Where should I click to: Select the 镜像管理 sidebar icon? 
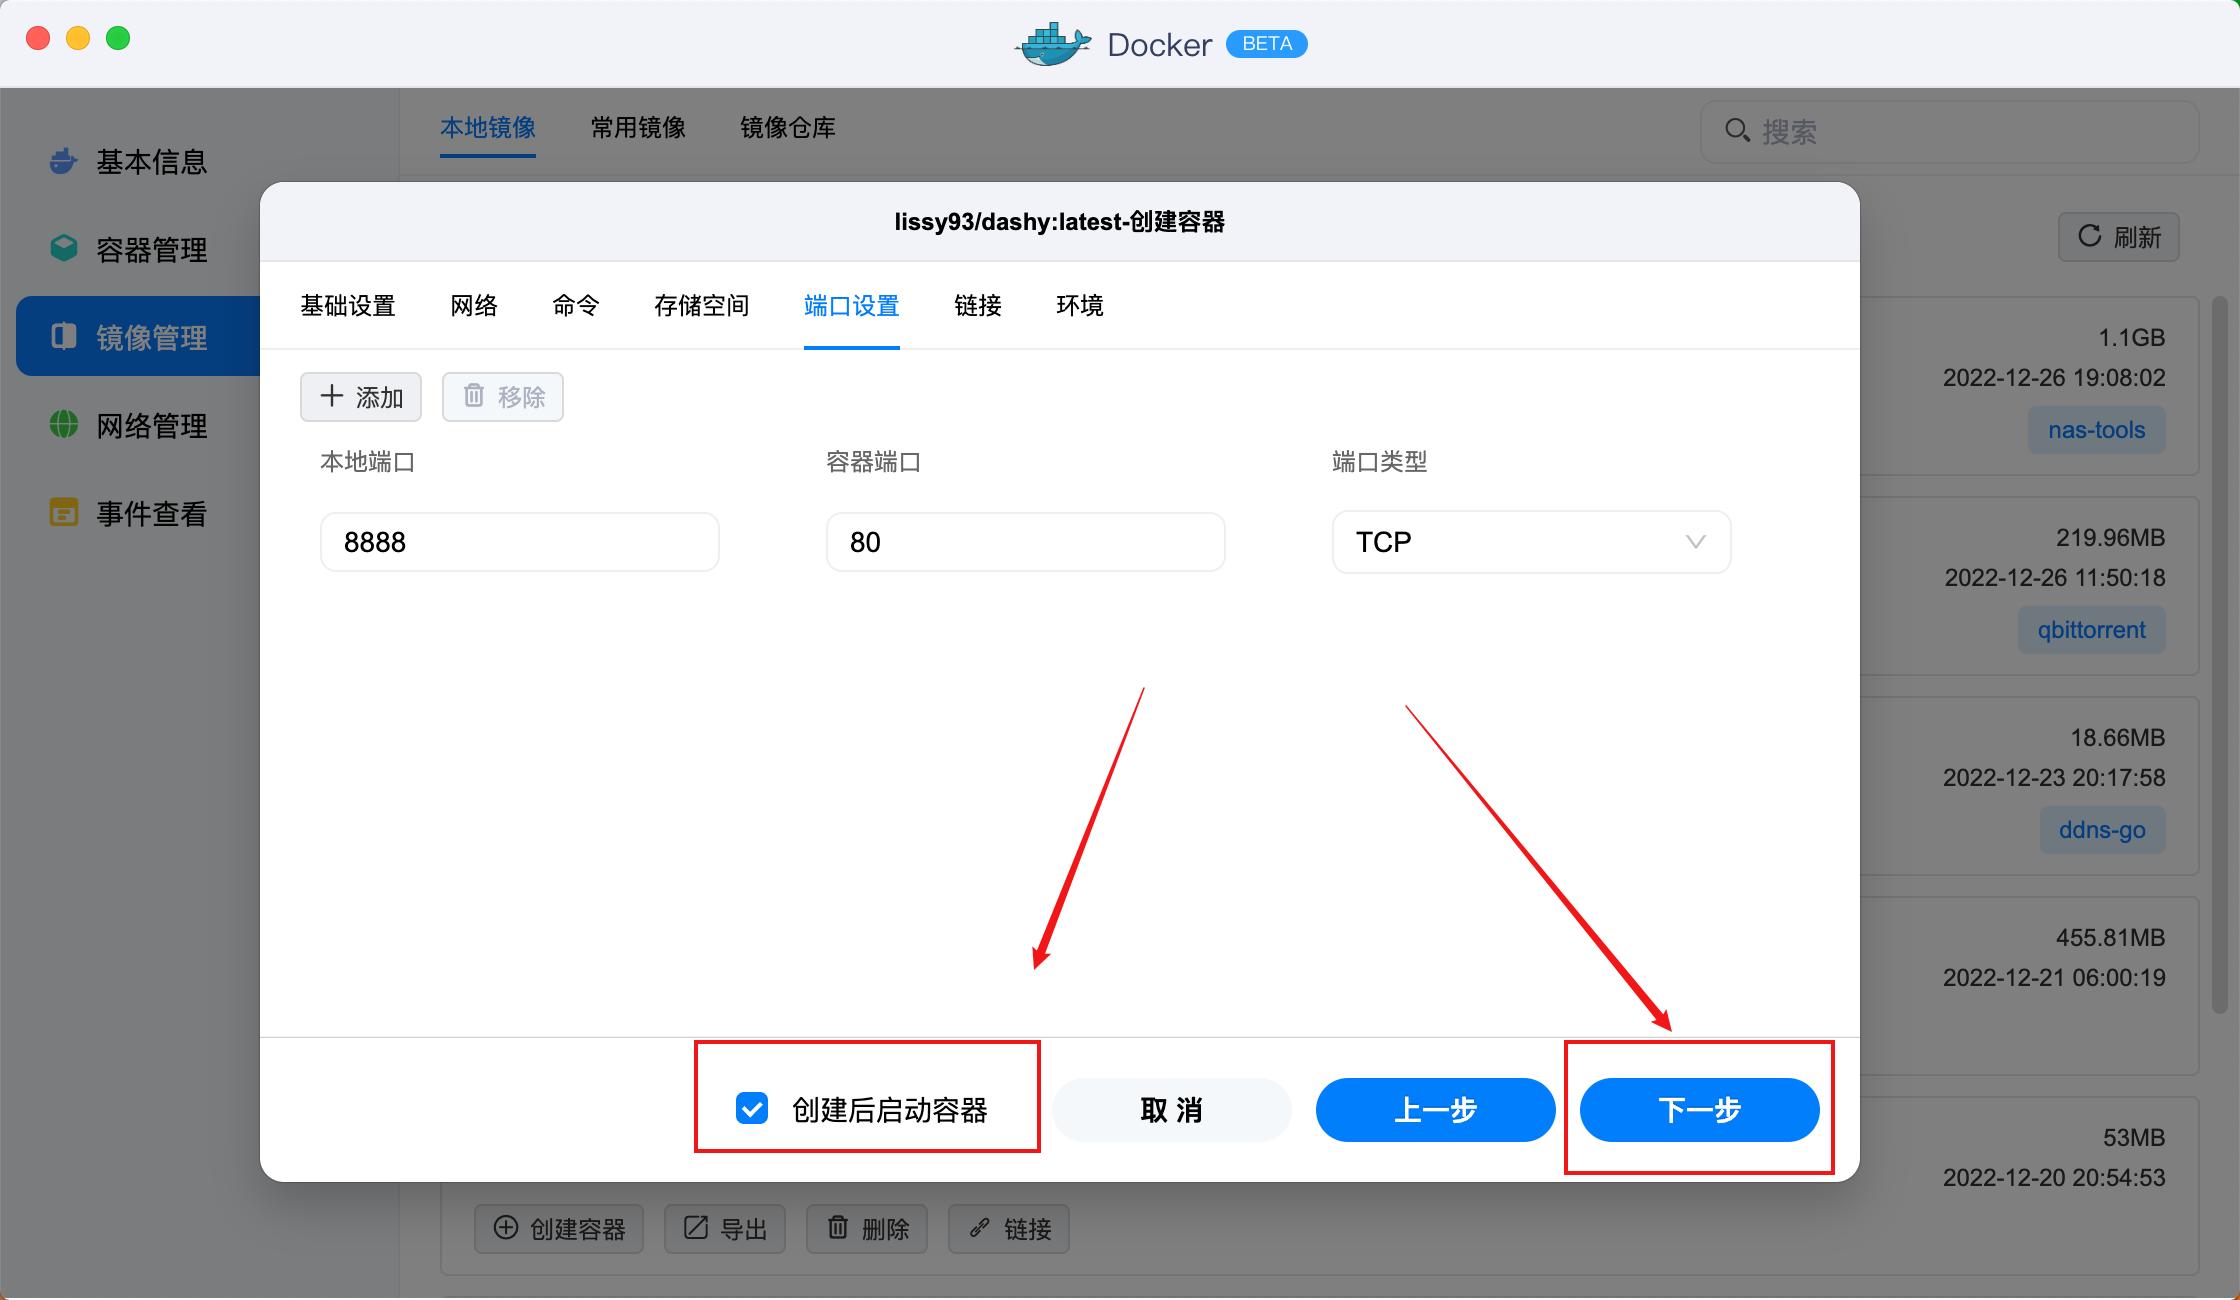tap(63, 337)
